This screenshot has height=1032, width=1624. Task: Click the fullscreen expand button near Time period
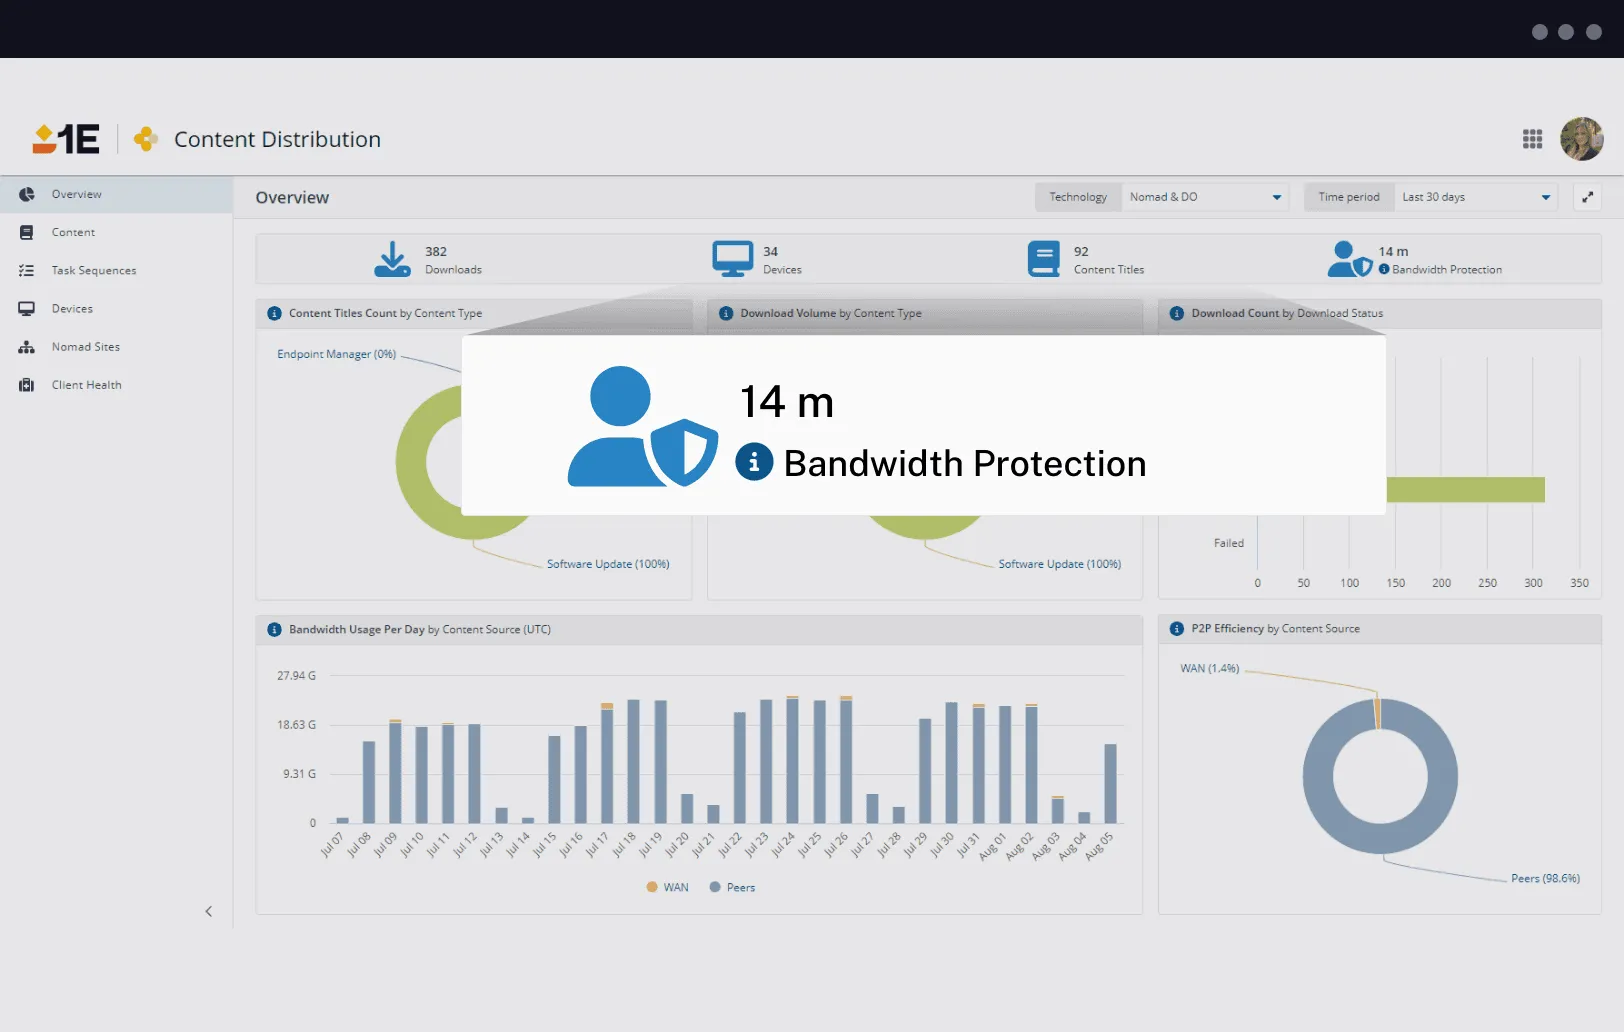tap(1587, 197)
